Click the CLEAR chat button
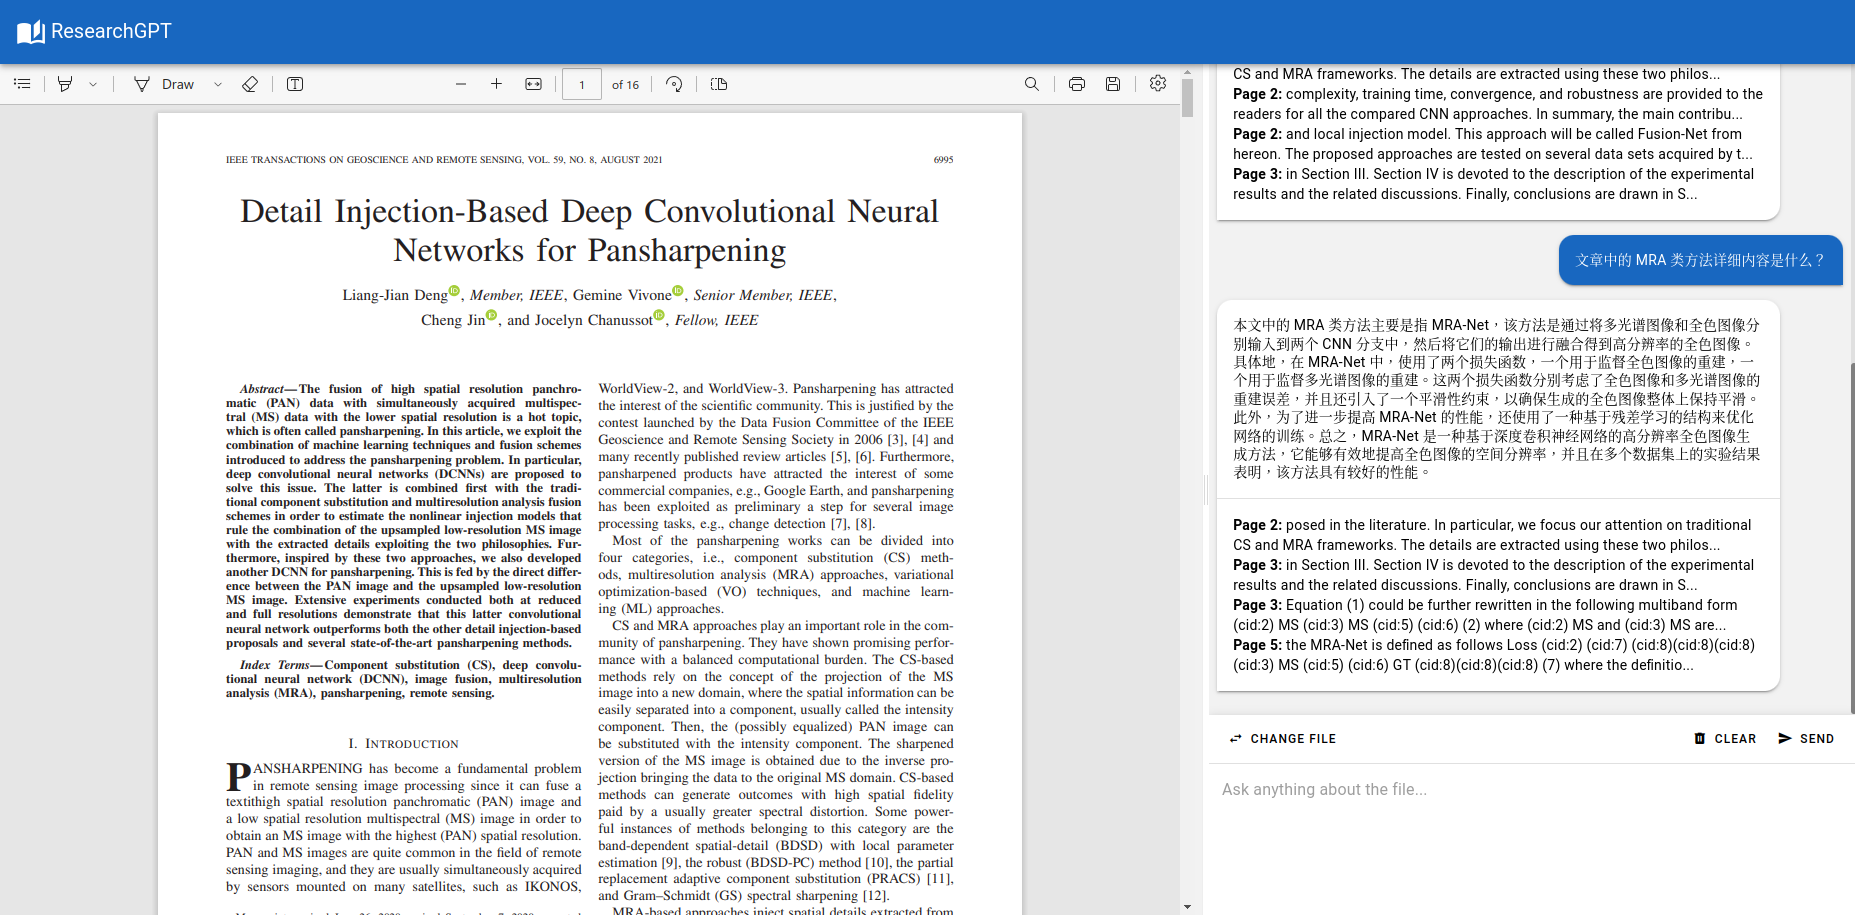Screen dimensions: 1855x915 pos(1725,739)
